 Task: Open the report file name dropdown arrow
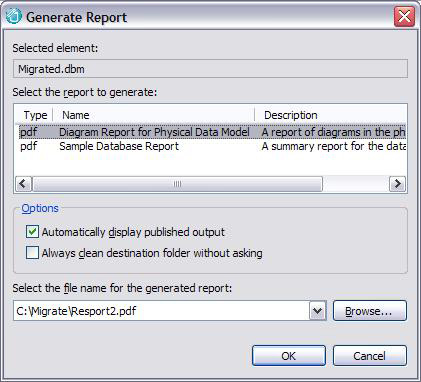(x=318, y=311)
